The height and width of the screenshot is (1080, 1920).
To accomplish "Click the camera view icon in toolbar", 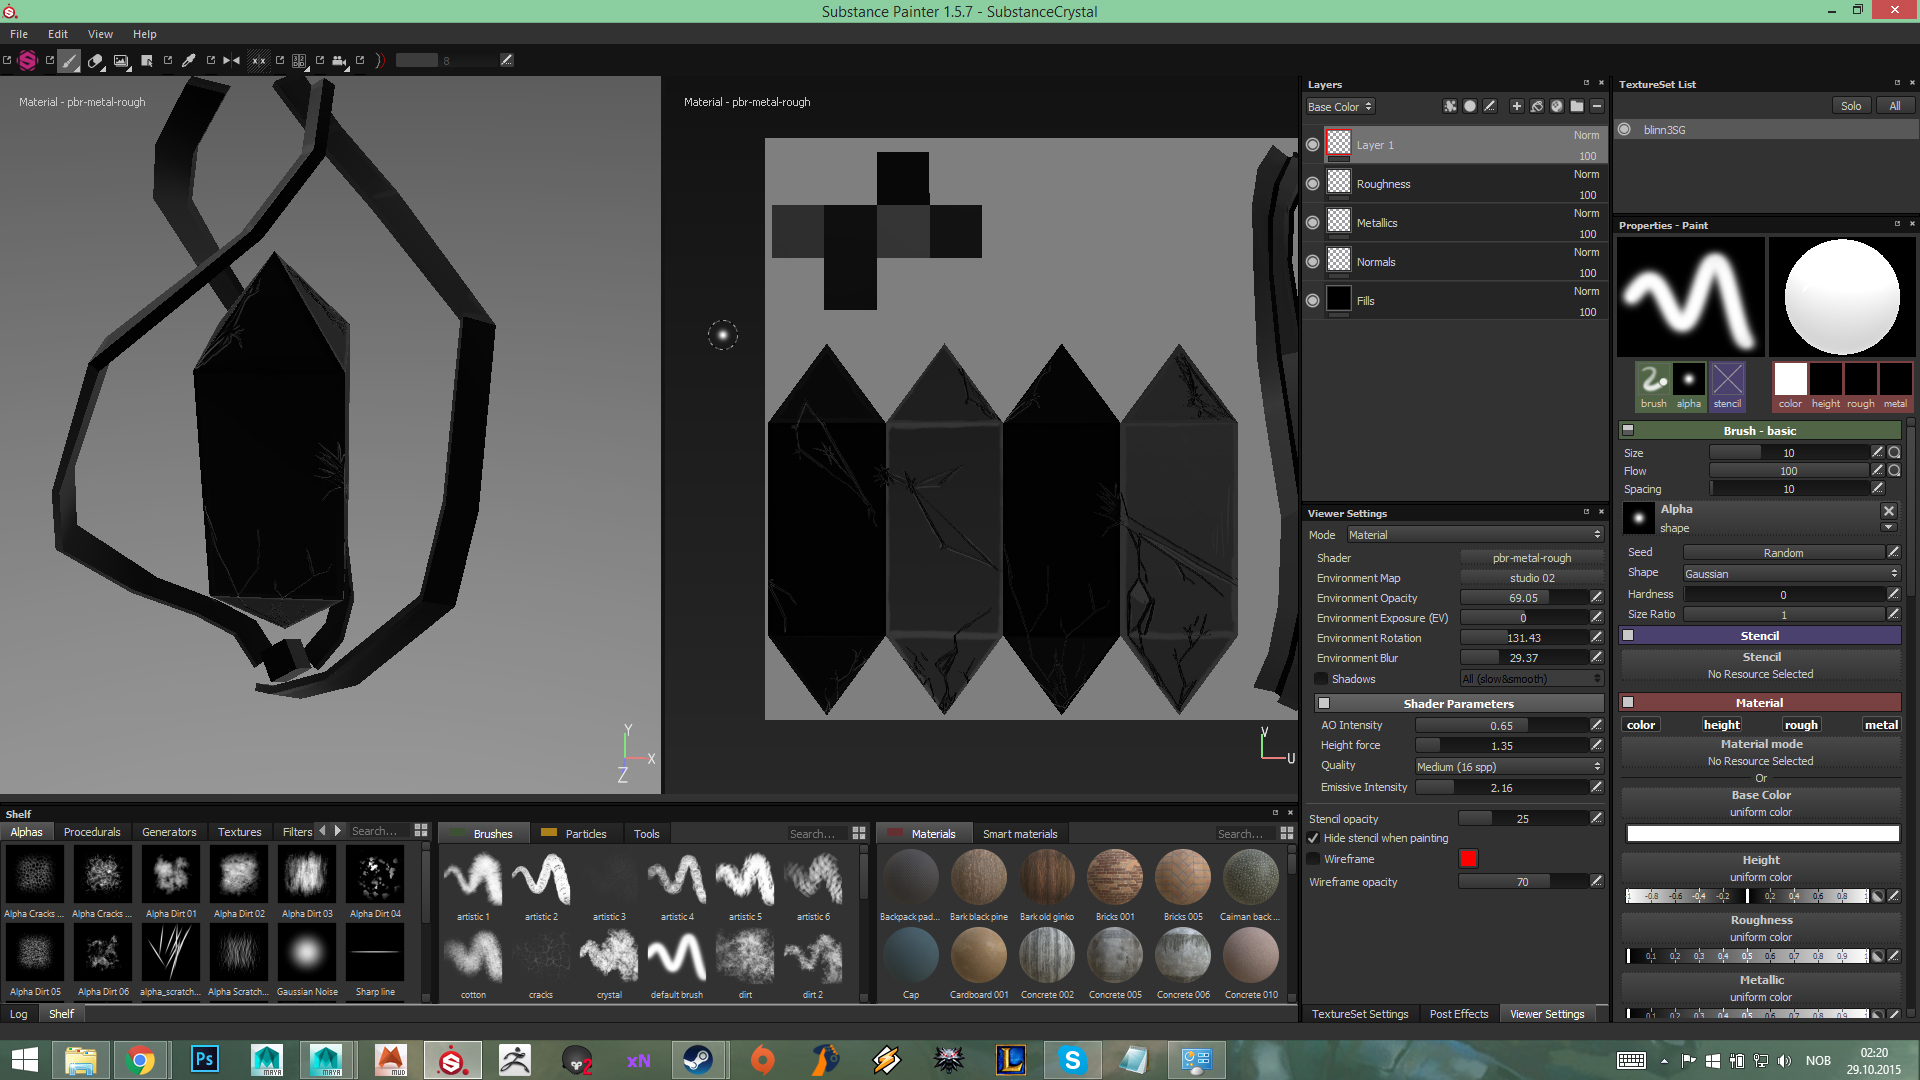I will (339, 61).
